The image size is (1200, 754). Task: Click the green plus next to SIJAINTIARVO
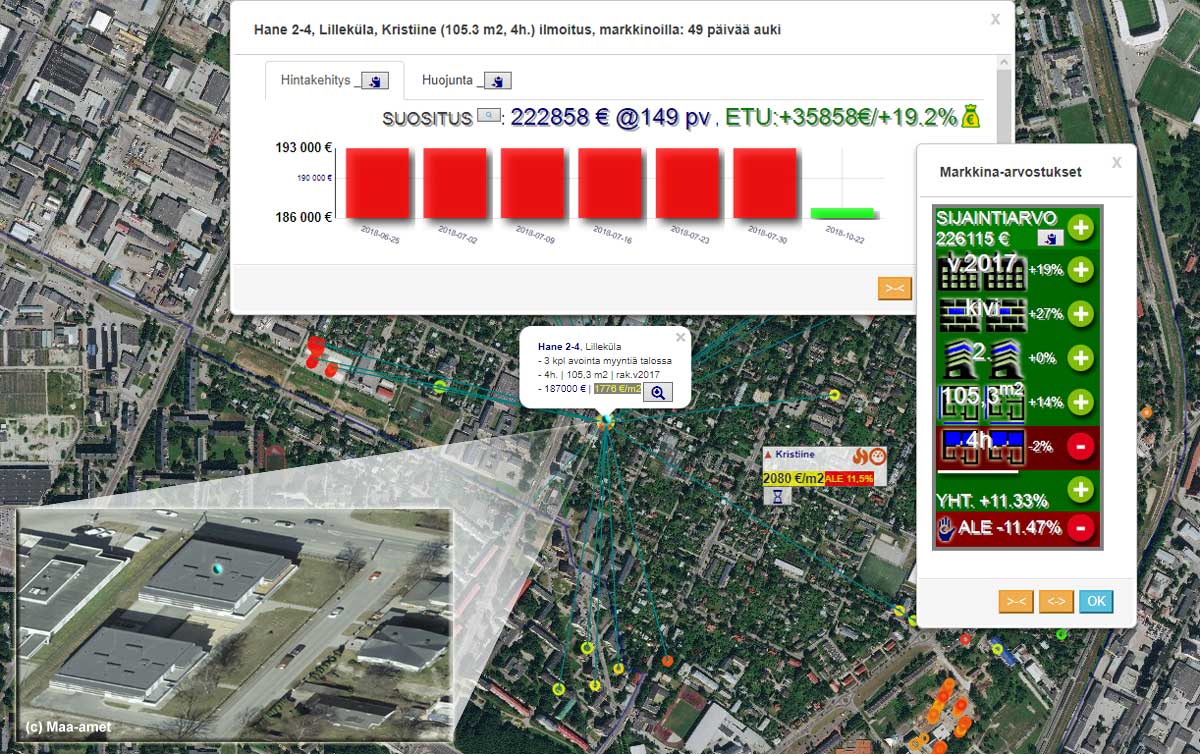point(1080,227)
